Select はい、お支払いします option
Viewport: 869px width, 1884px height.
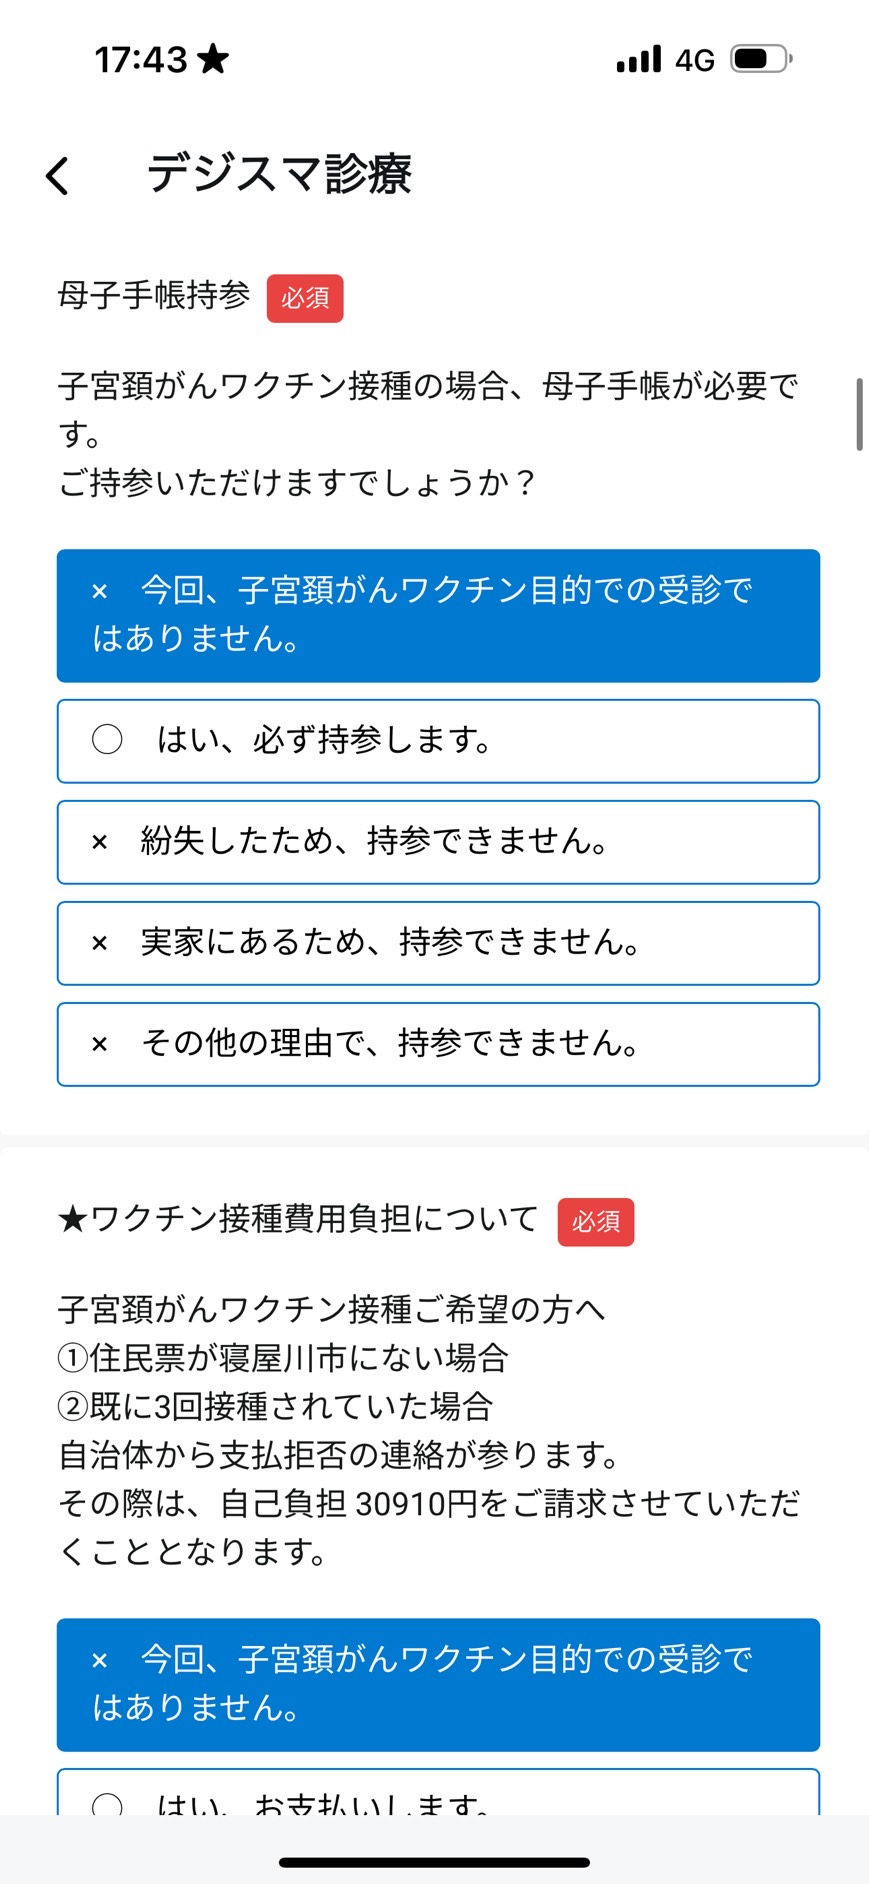(438, 1793)
